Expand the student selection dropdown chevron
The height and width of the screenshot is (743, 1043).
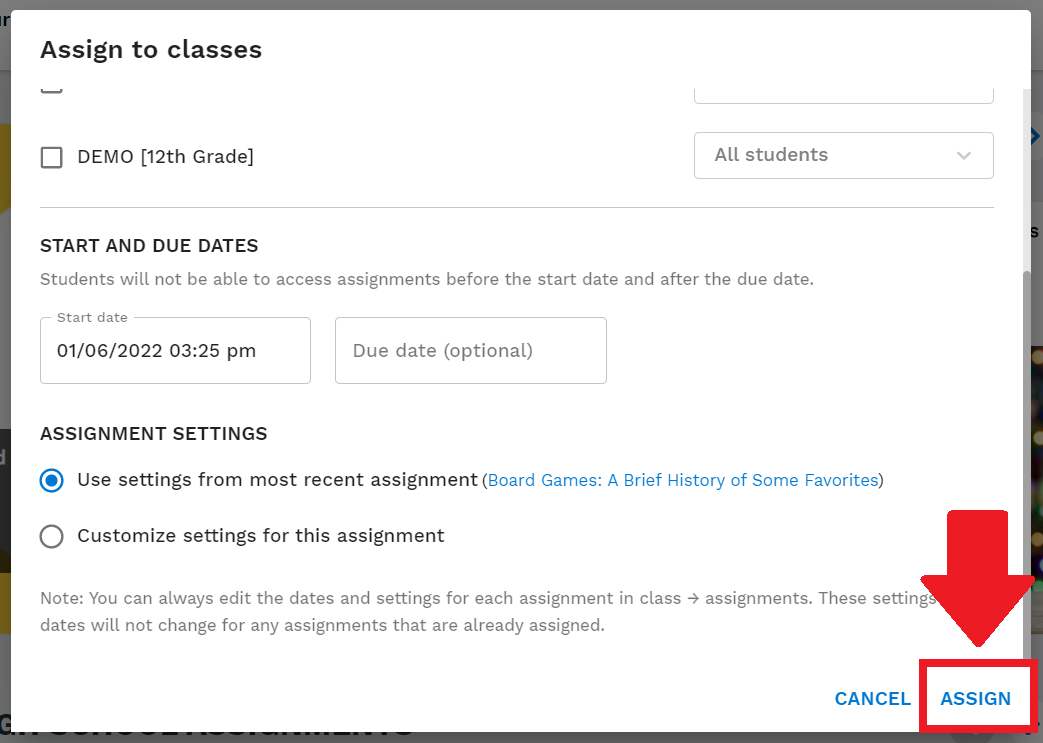coord(963,155)
